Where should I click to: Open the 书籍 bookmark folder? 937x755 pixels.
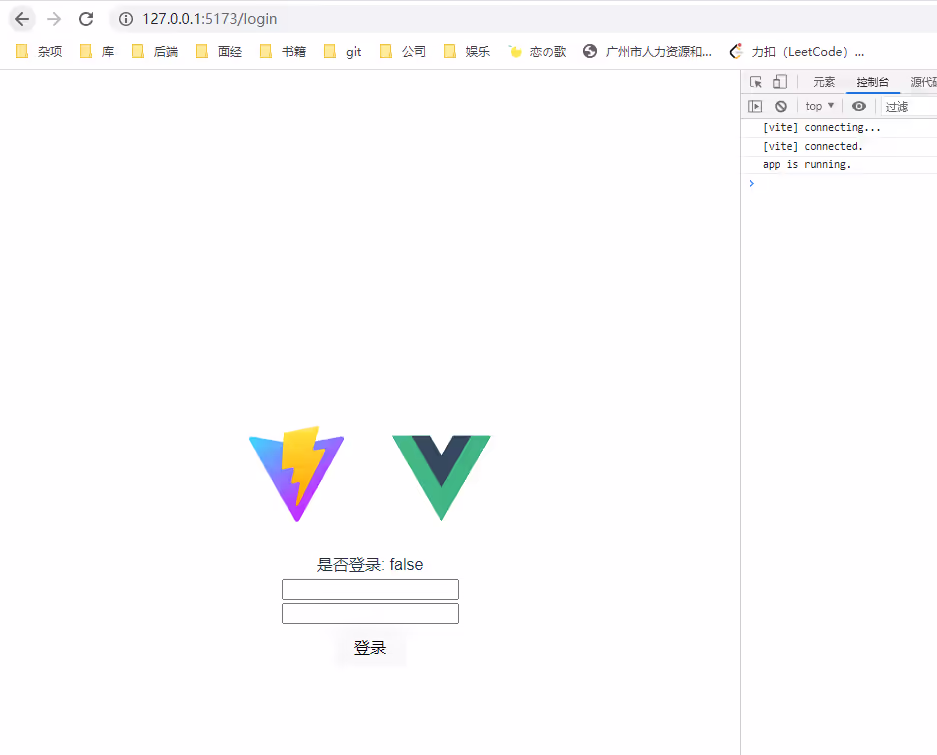pos(283,51)
